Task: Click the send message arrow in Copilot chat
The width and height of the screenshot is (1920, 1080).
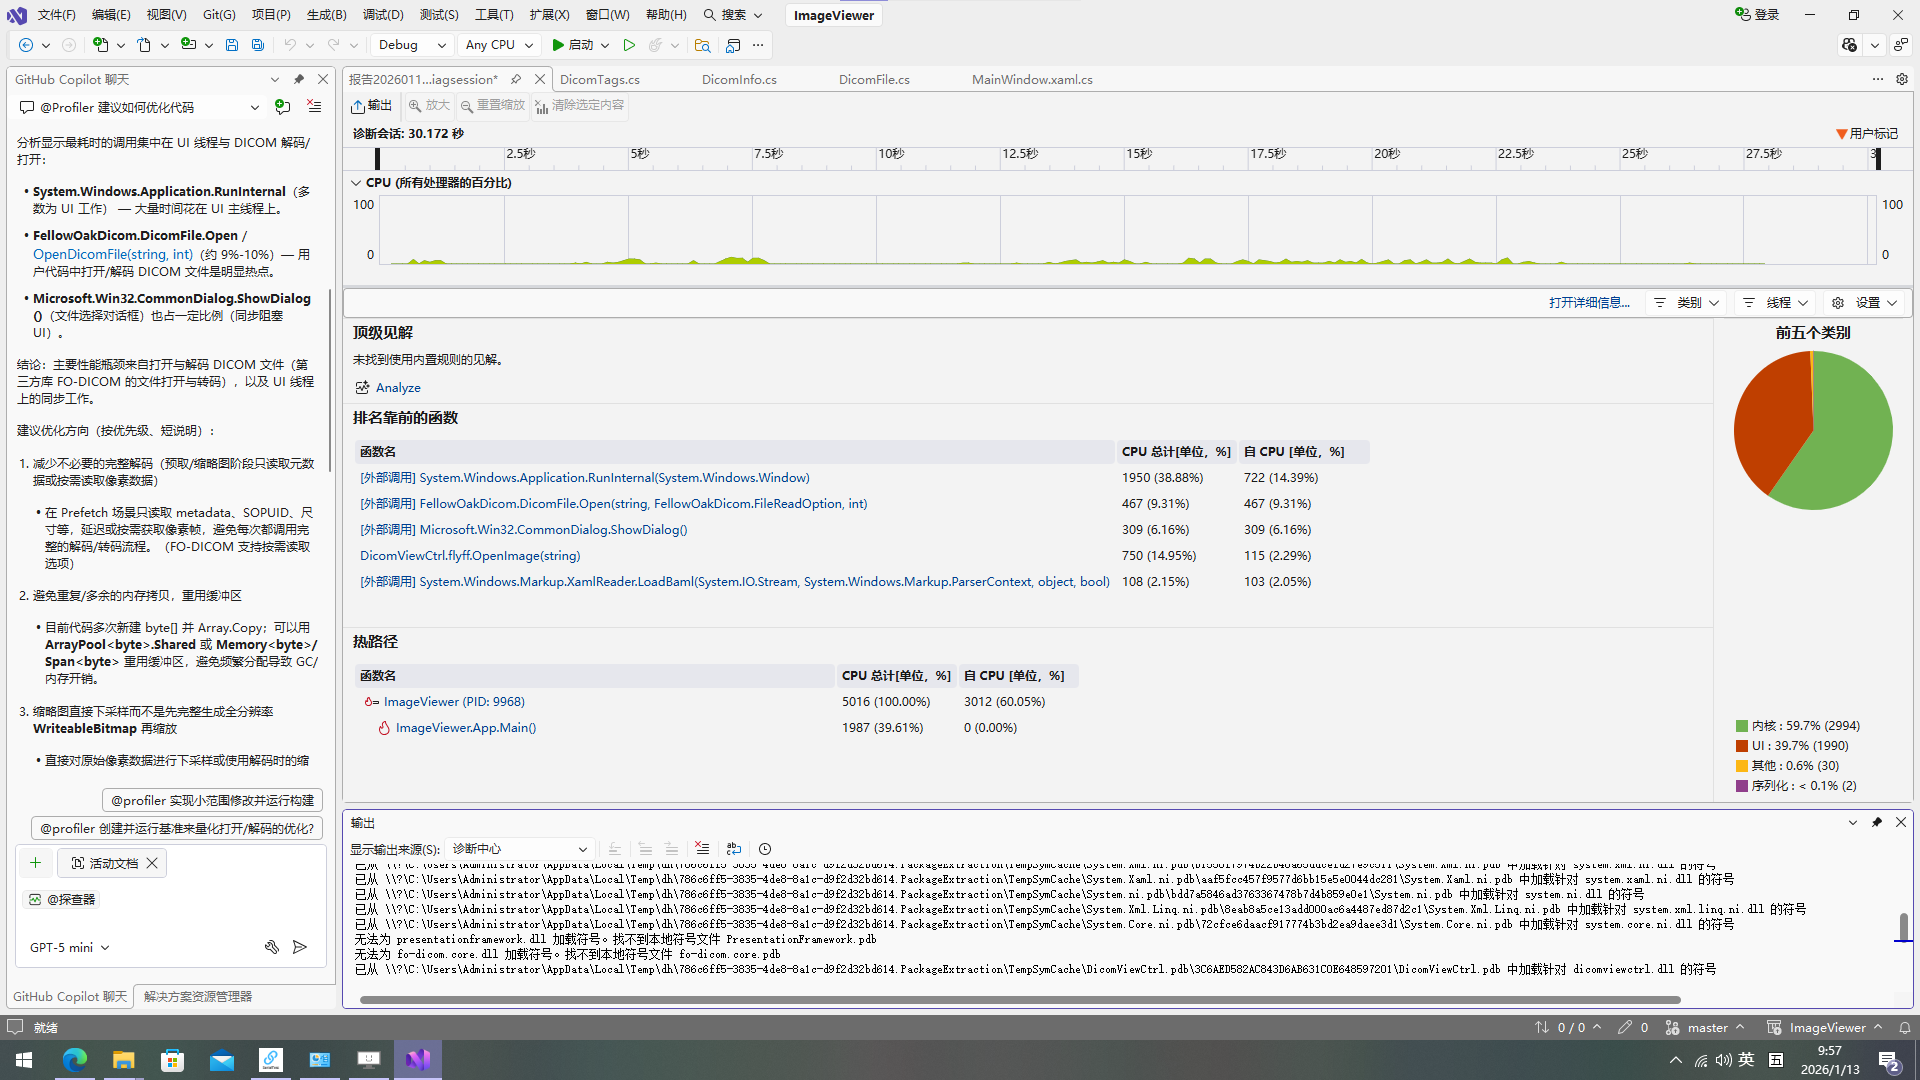Action: pos(299,946)
